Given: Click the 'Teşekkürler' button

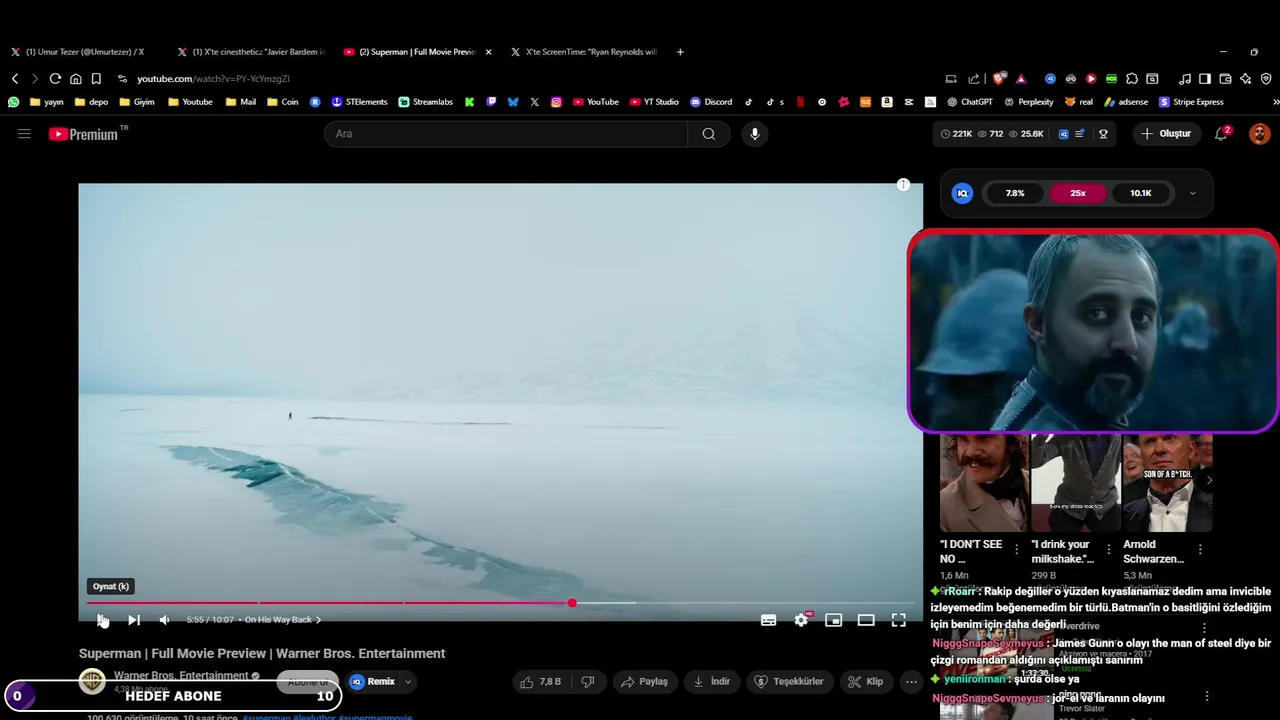Looking at the screenshot, I should click(x=790, y=682).
